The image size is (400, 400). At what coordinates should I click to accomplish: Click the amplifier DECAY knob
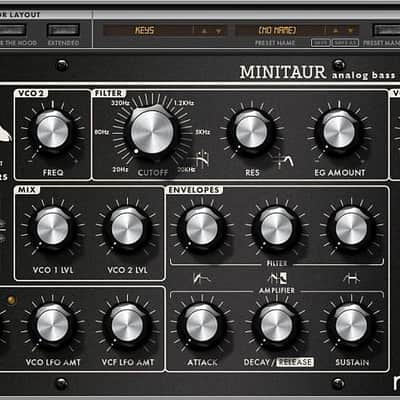[276, 325]
